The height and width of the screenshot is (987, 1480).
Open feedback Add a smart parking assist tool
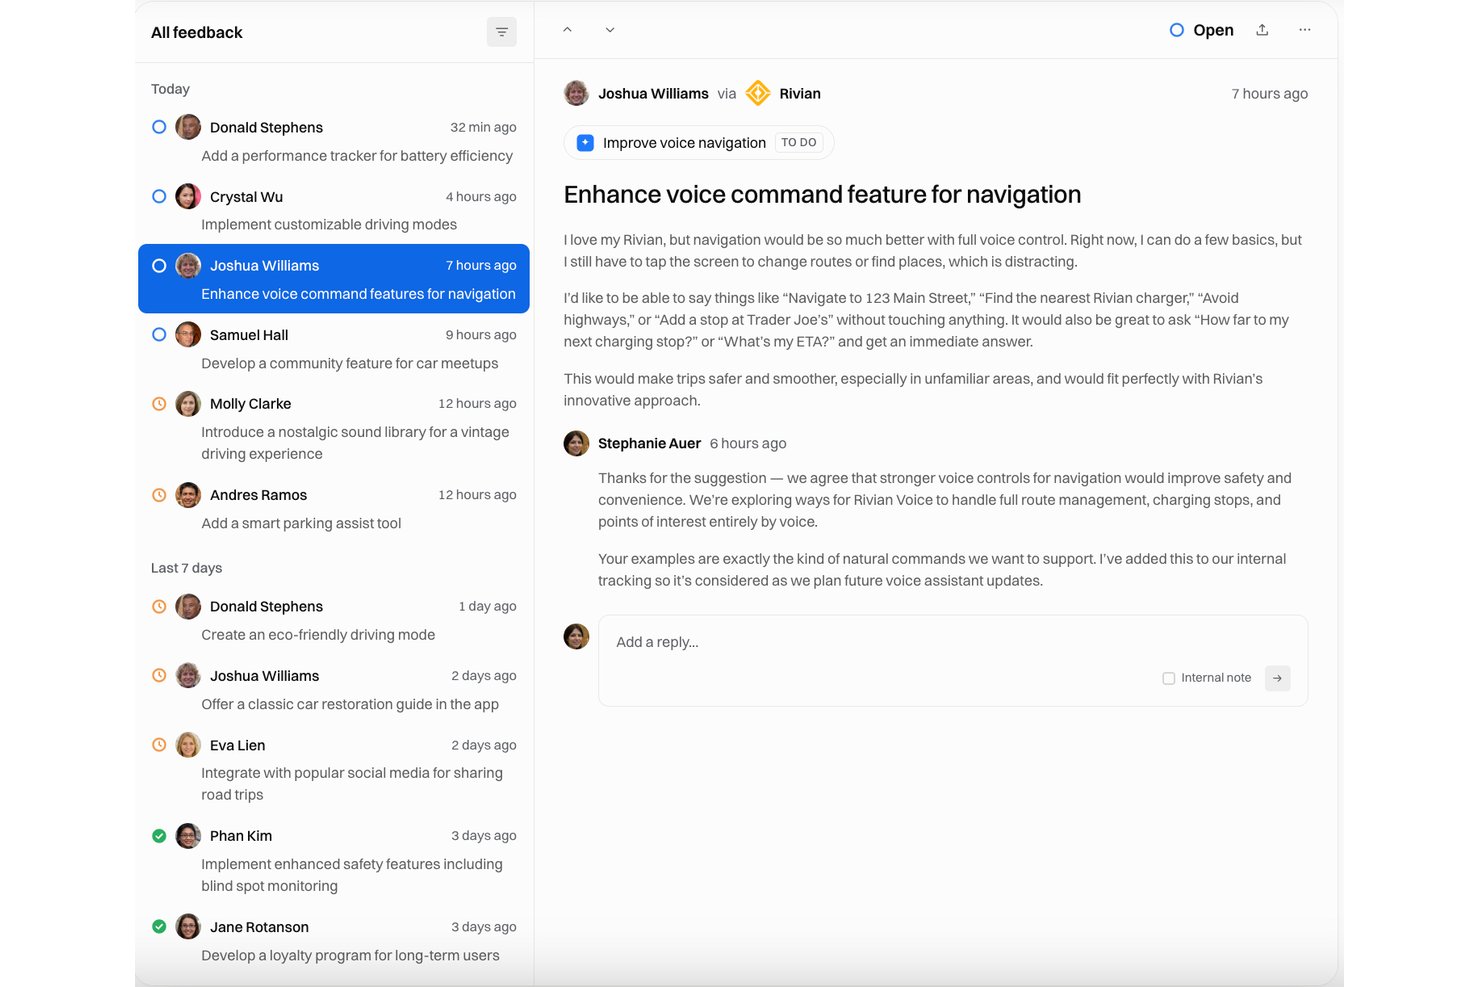point(334,509)
